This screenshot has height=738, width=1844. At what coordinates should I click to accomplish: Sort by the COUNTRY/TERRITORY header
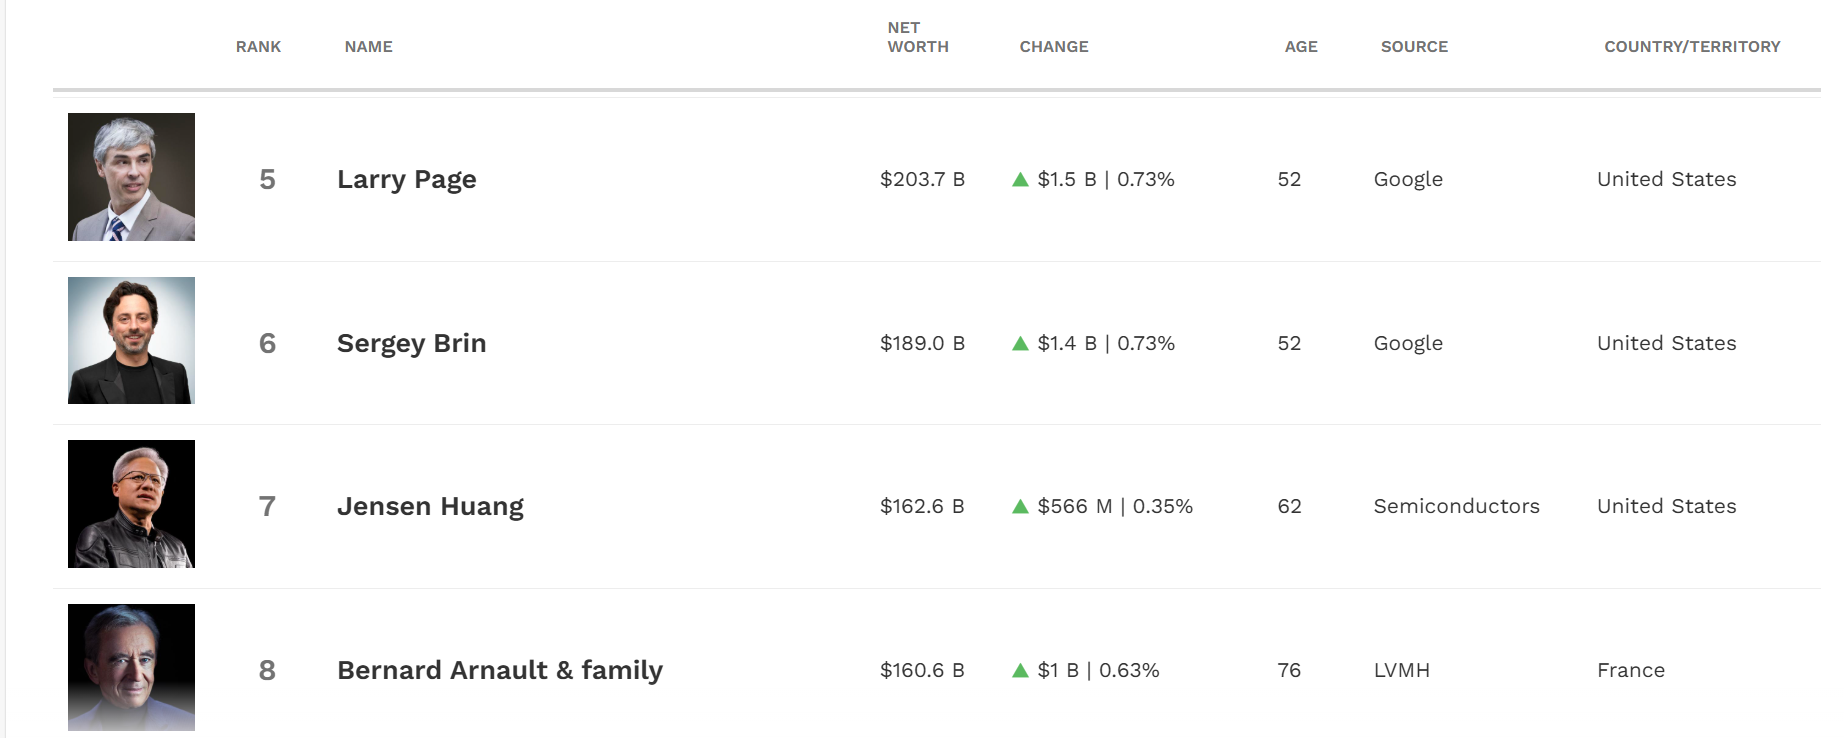tap(1691, 47)
